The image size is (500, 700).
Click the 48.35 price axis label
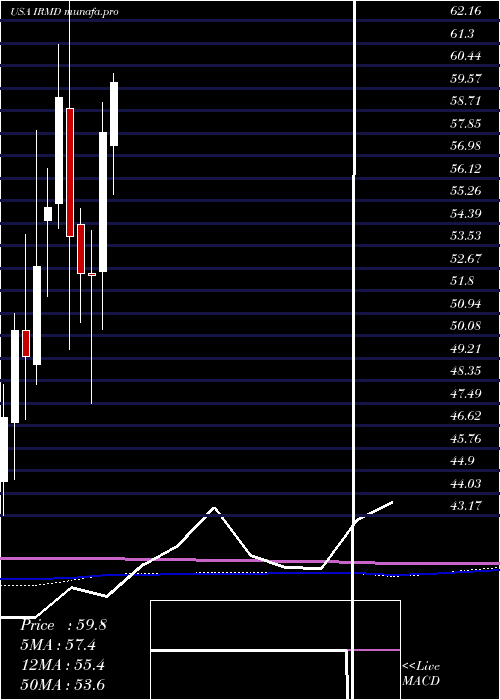[x=466, y=371]
